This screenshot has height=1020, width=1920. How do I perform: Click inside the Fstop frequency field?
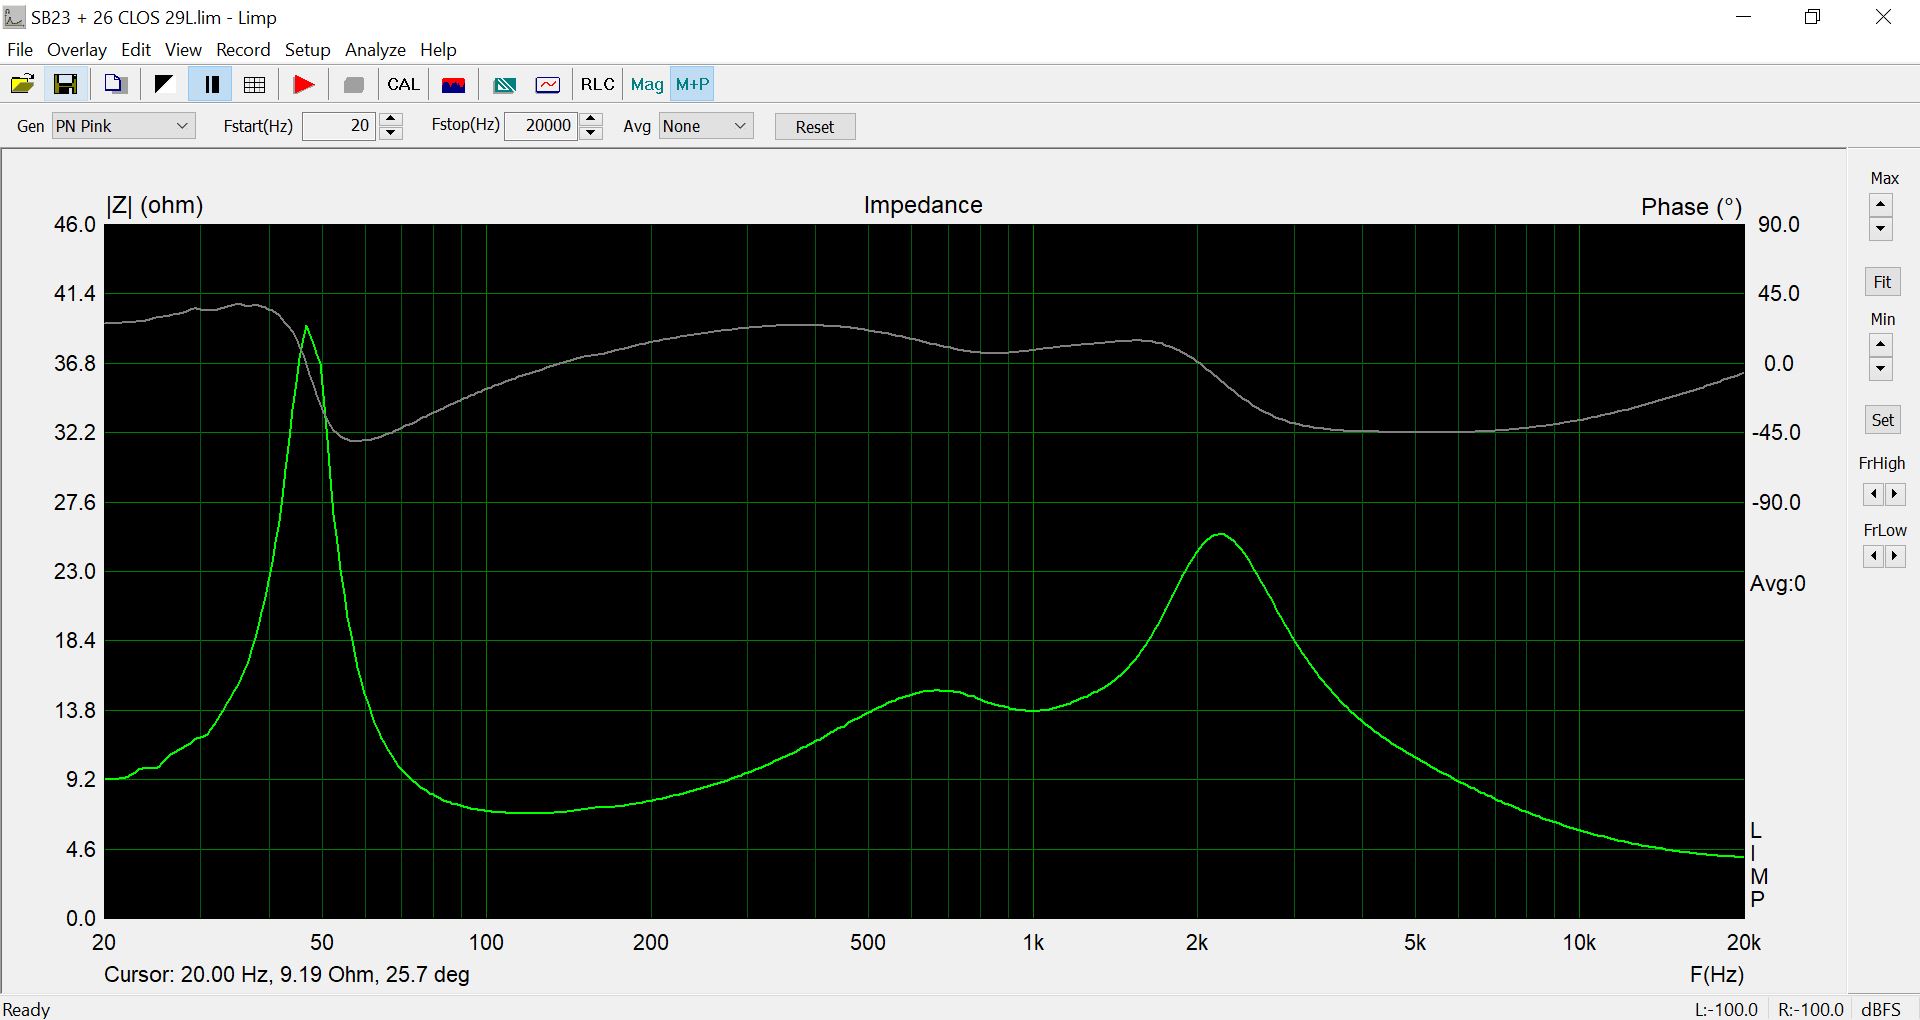(540, 125)
